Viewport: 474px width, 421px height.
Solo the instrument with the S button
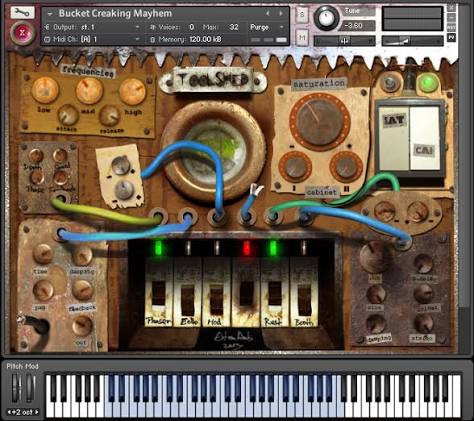(x=302, y=15)
